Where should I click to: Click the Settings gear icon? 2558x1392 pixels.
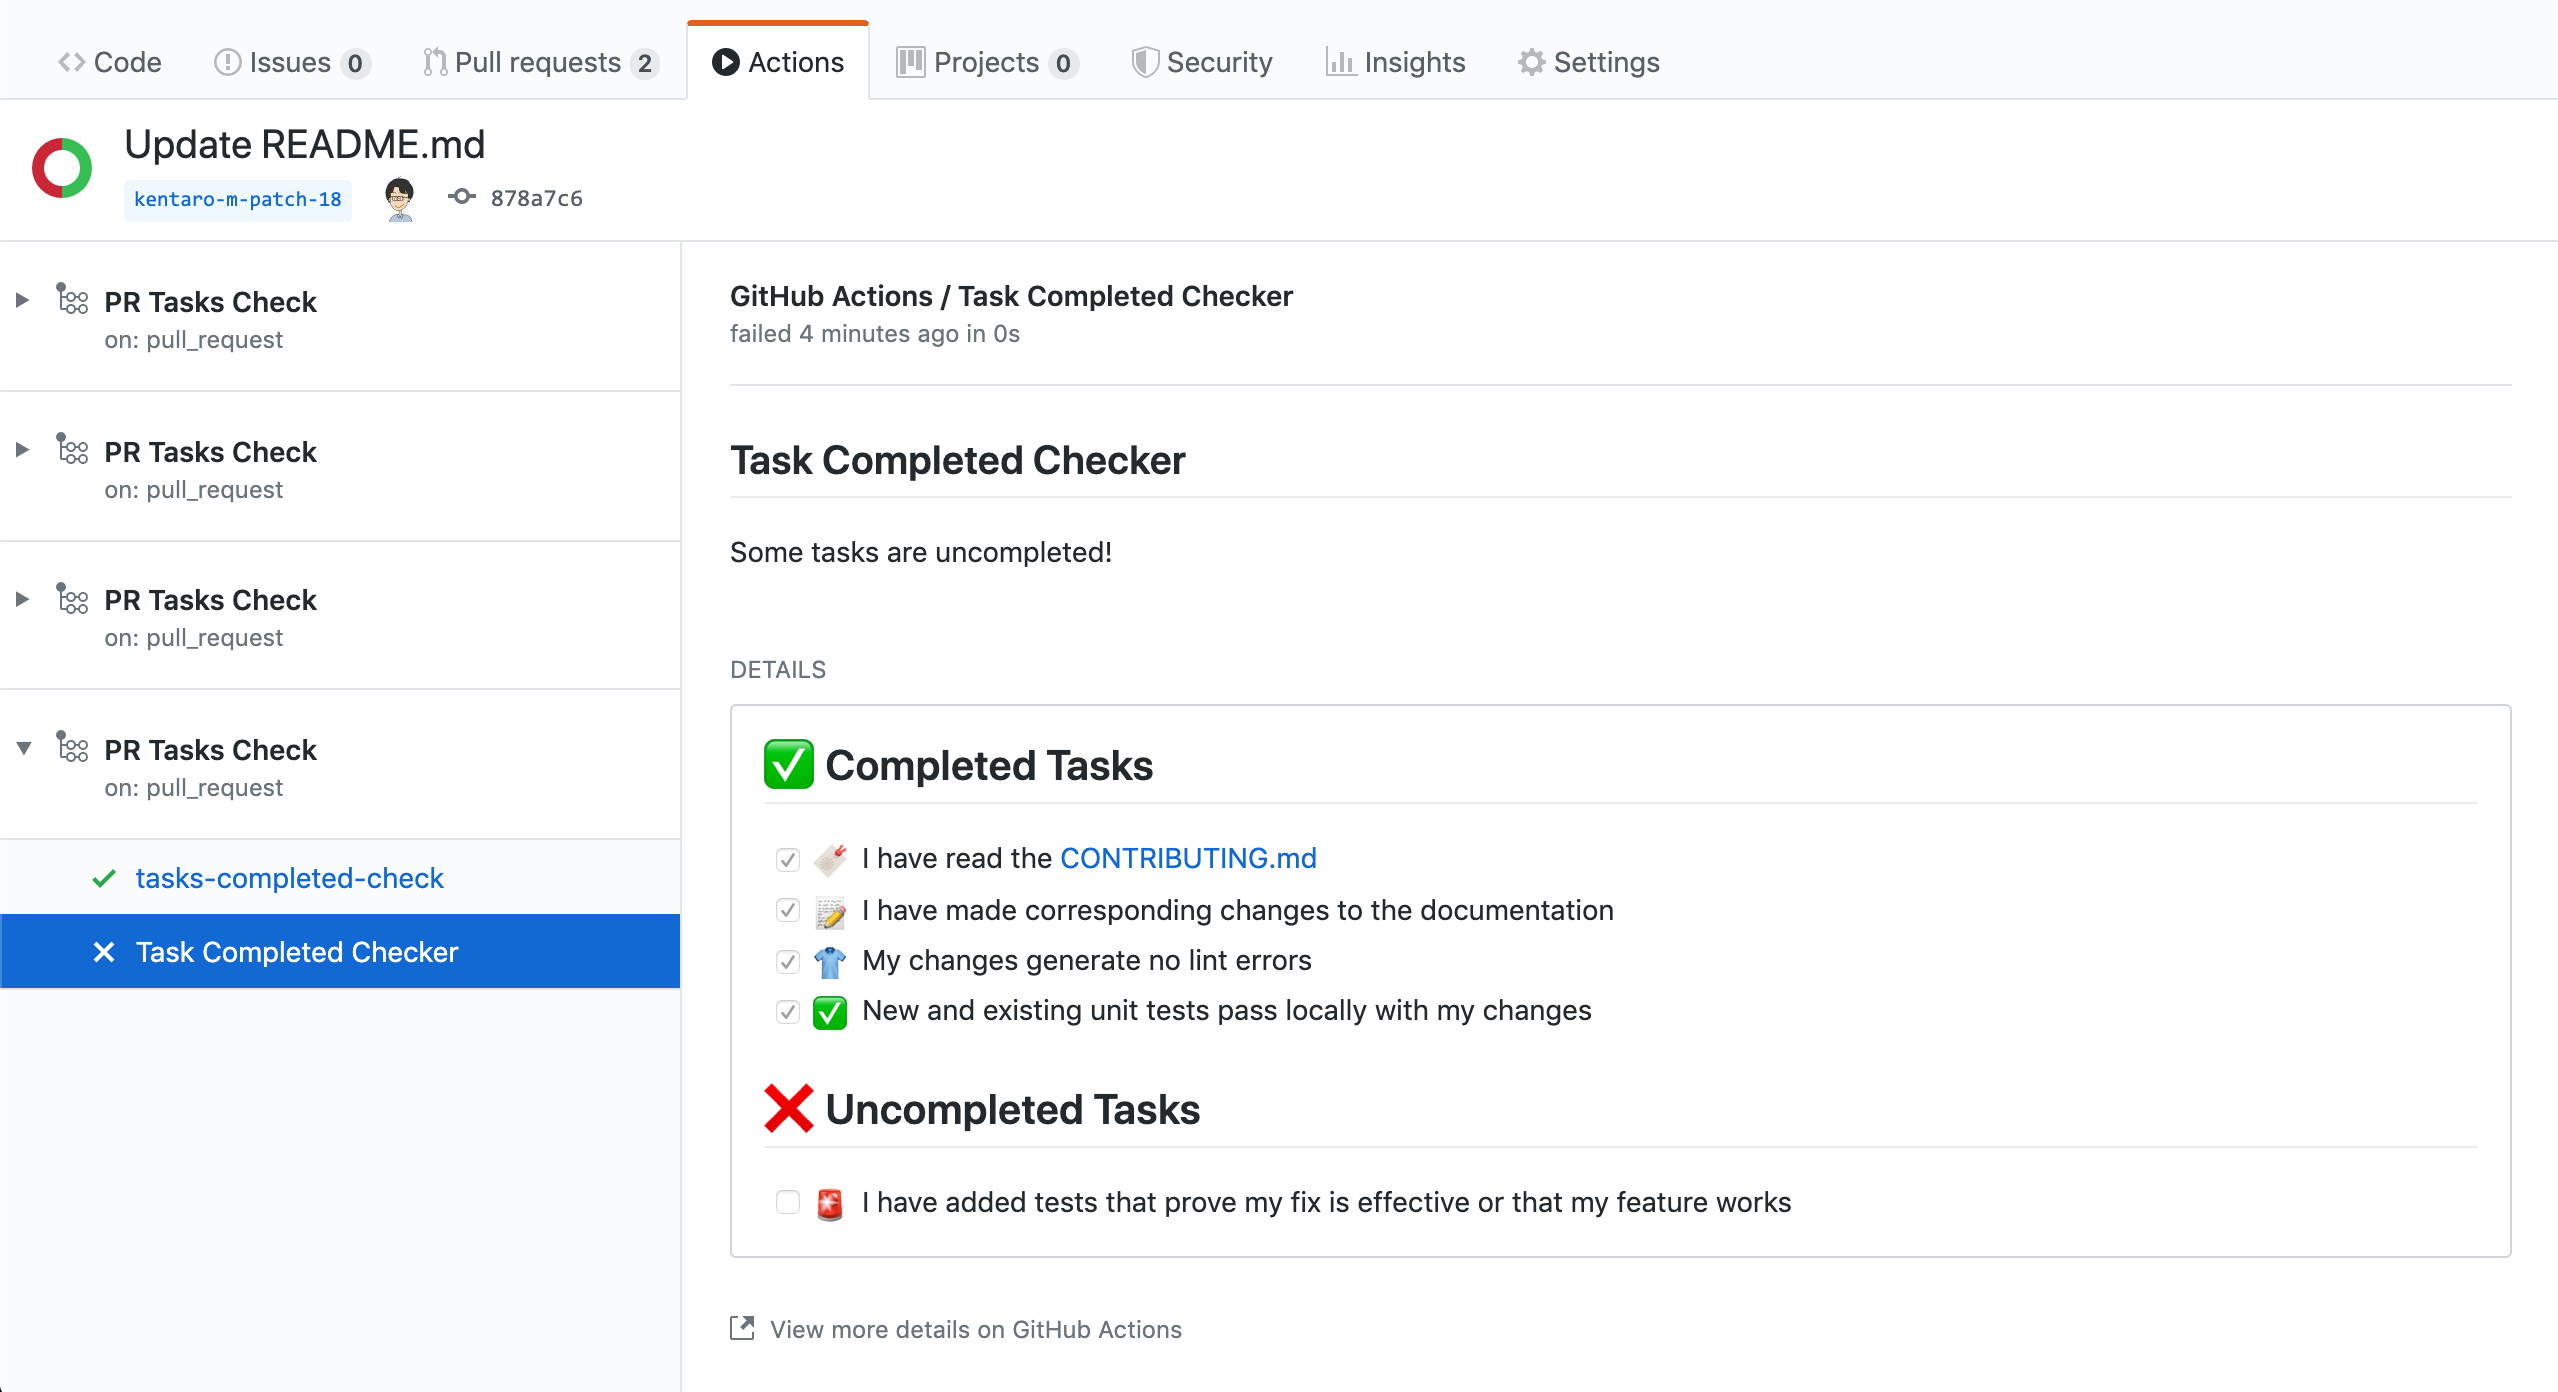(1531, 62)
